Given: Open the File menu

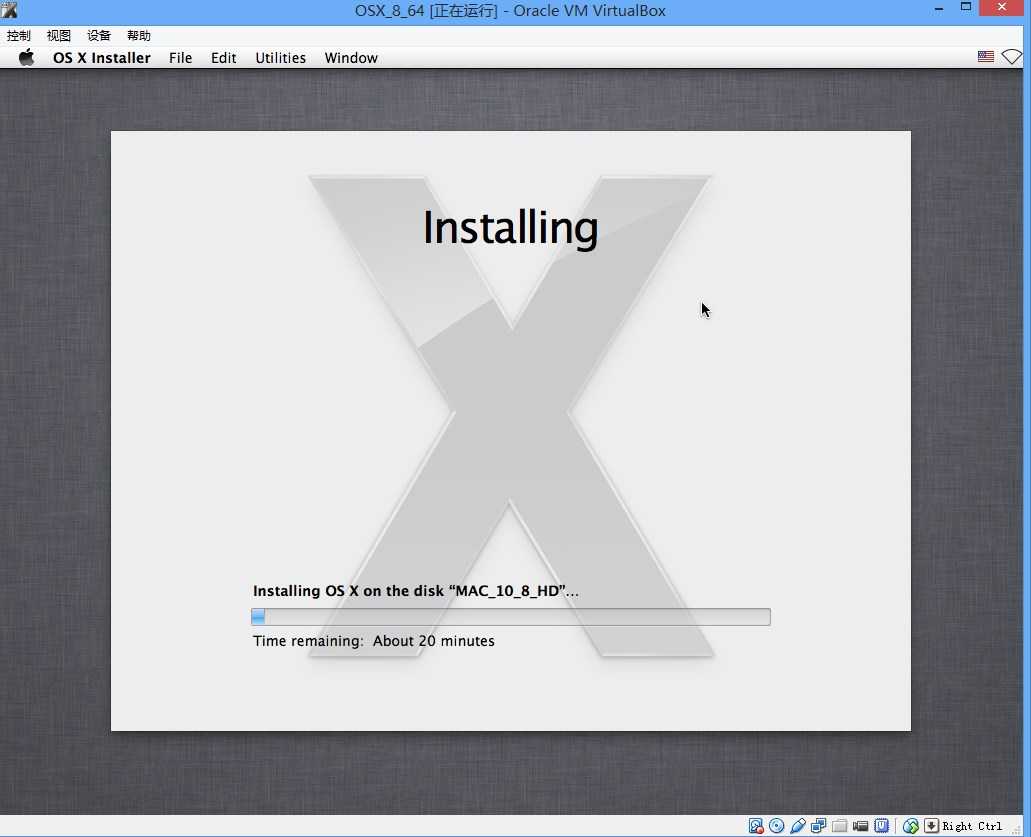Looking at the screenshot, I should pyautogui.click(x=180, y=58).
